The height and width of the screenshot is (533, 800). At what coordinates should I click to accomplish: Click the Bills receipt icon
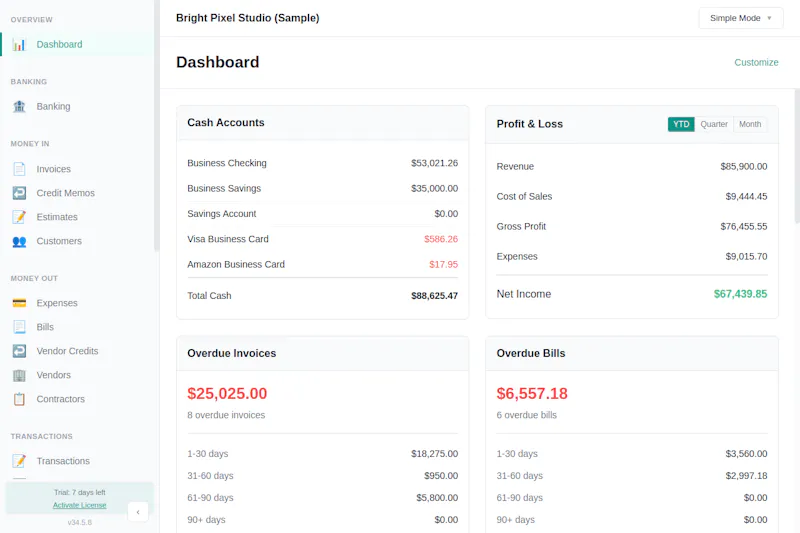[19, 327]
